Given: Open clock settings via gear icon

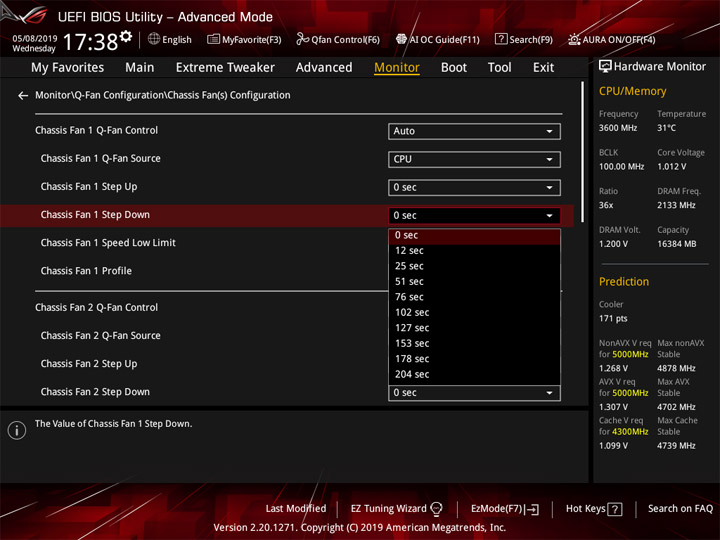Looking at the screenshot, I should click(126, 36).
